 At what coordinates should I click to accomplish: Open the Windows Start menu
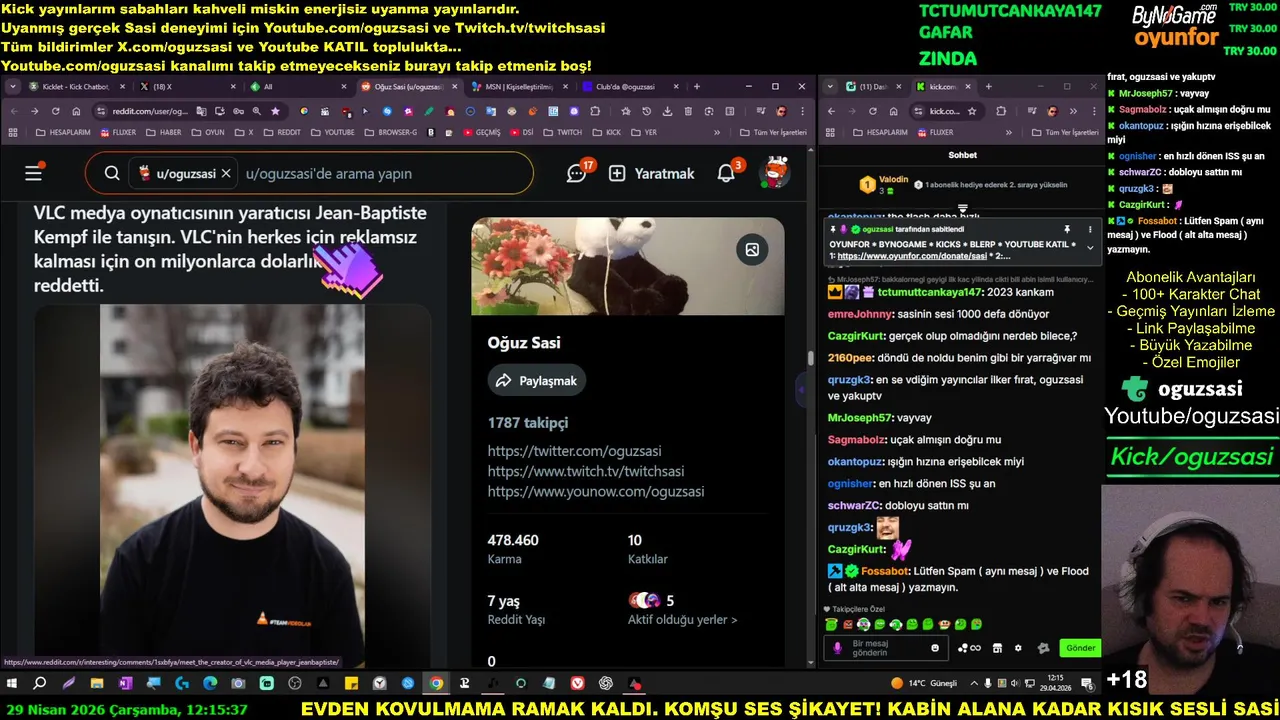(12, 684)
